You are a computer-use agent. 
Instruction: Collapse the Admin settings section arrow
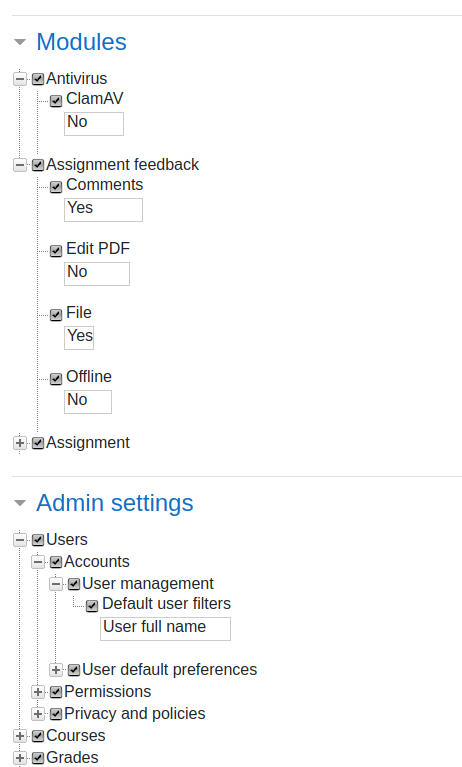[20, 503]
